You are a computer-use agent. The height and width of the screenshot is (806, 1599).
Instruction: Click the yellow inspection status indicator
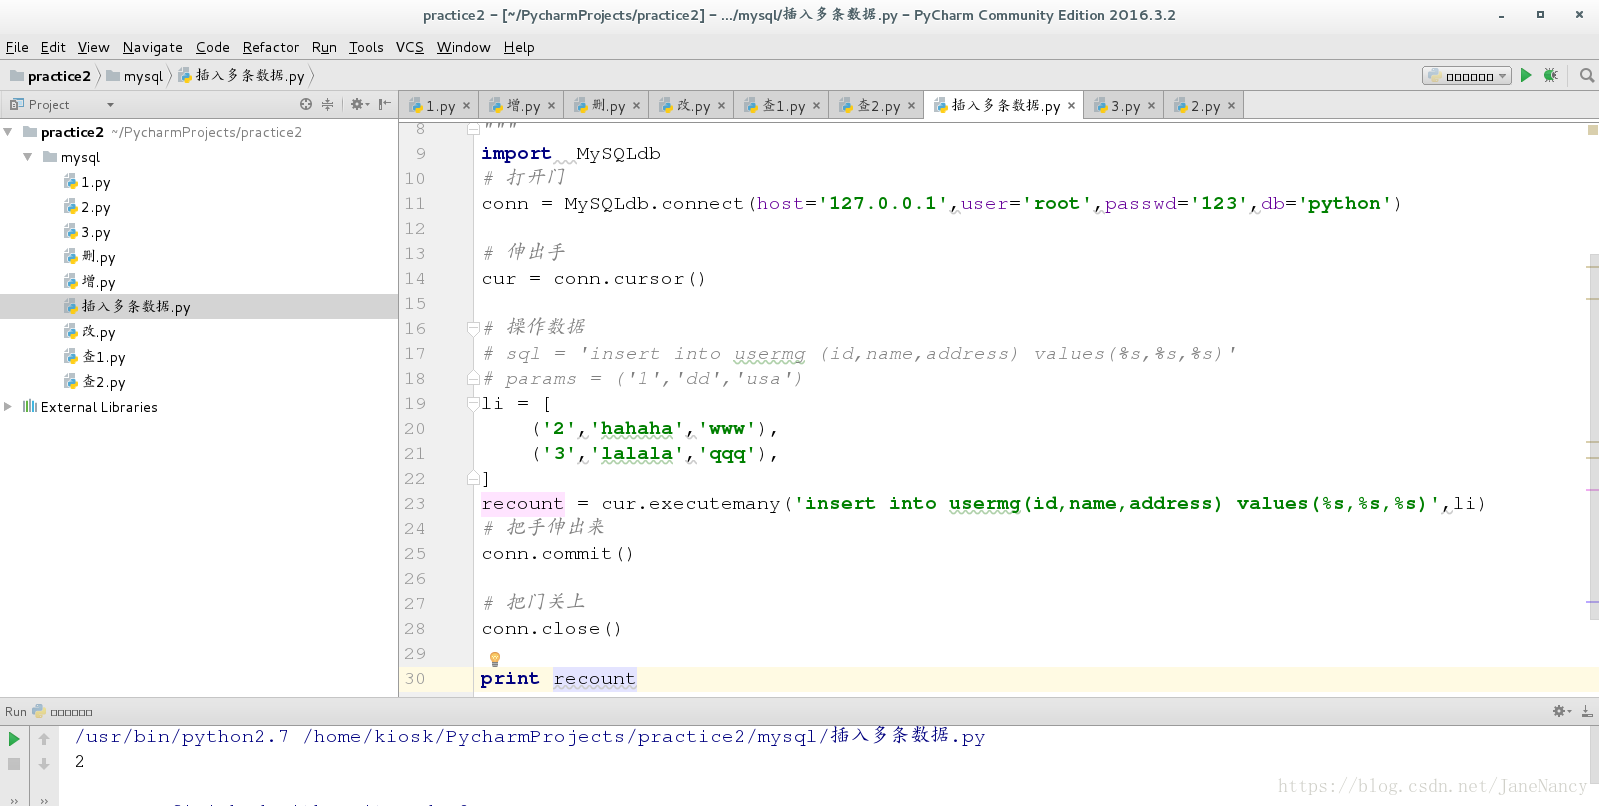pyautogui.click(x=1593, y=130)
